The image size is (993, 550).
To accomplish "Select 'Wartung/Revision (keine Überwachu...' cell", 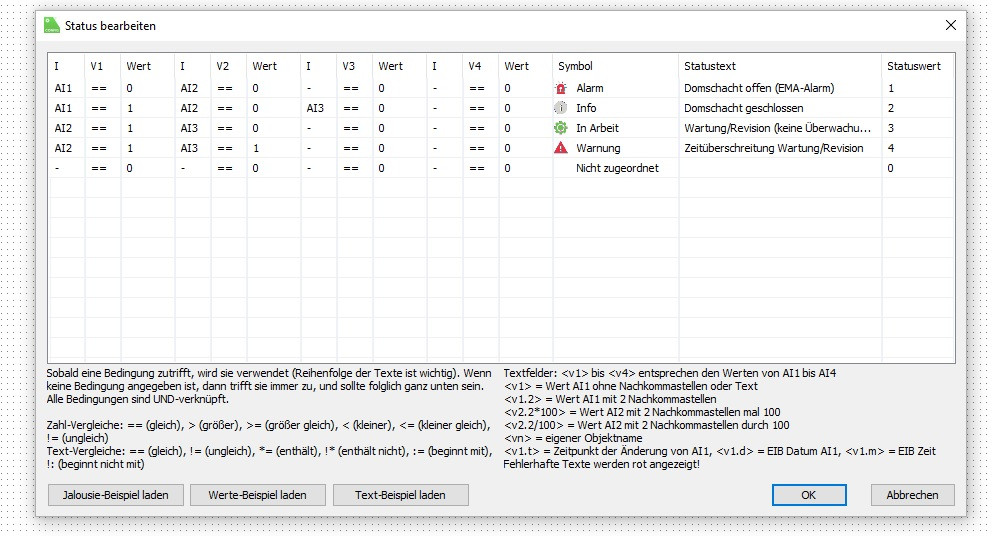I will (777, 128).
